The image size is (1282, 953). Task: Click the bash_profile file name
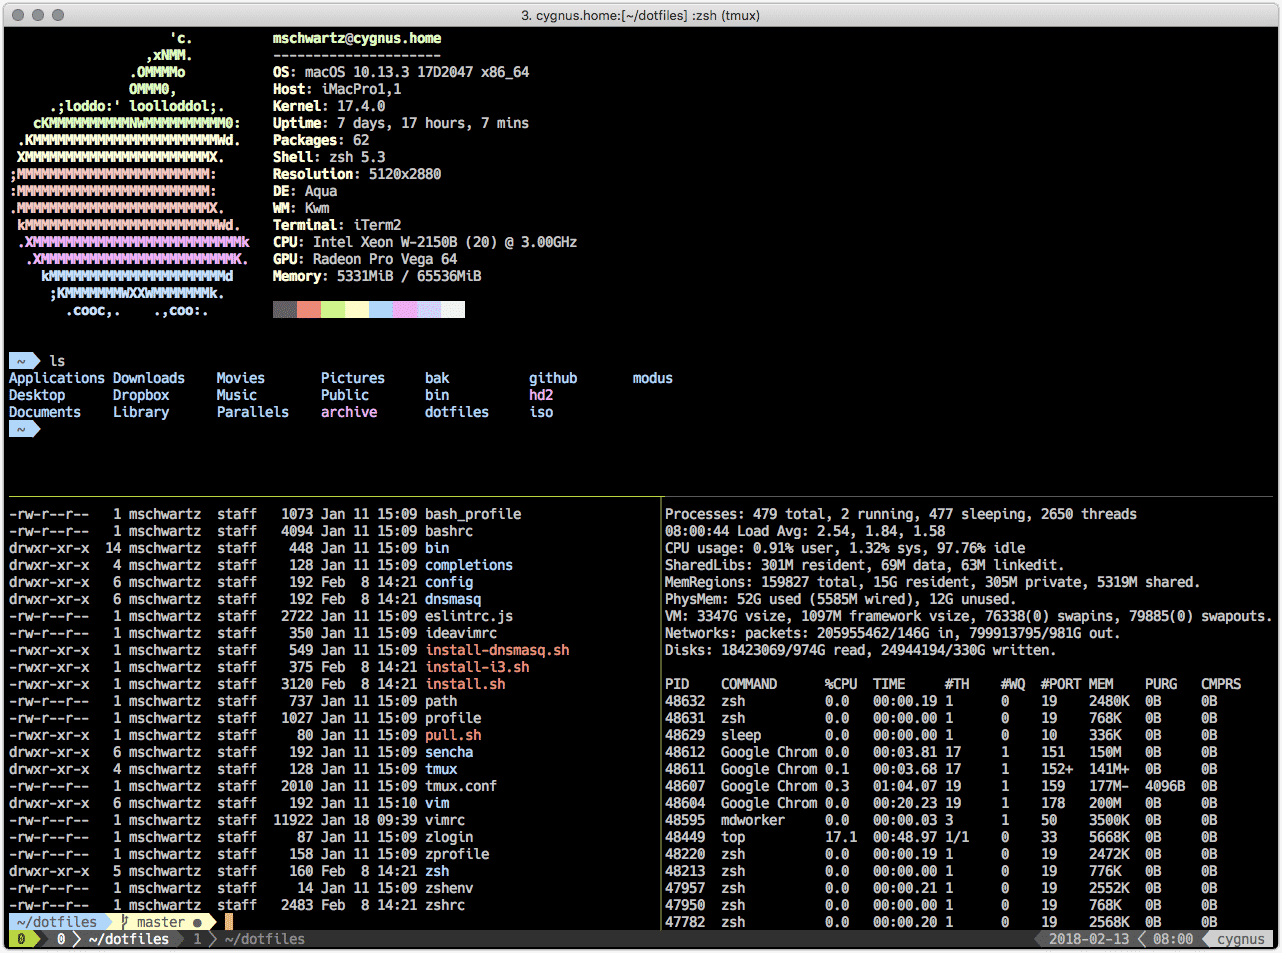pos(473,514)
